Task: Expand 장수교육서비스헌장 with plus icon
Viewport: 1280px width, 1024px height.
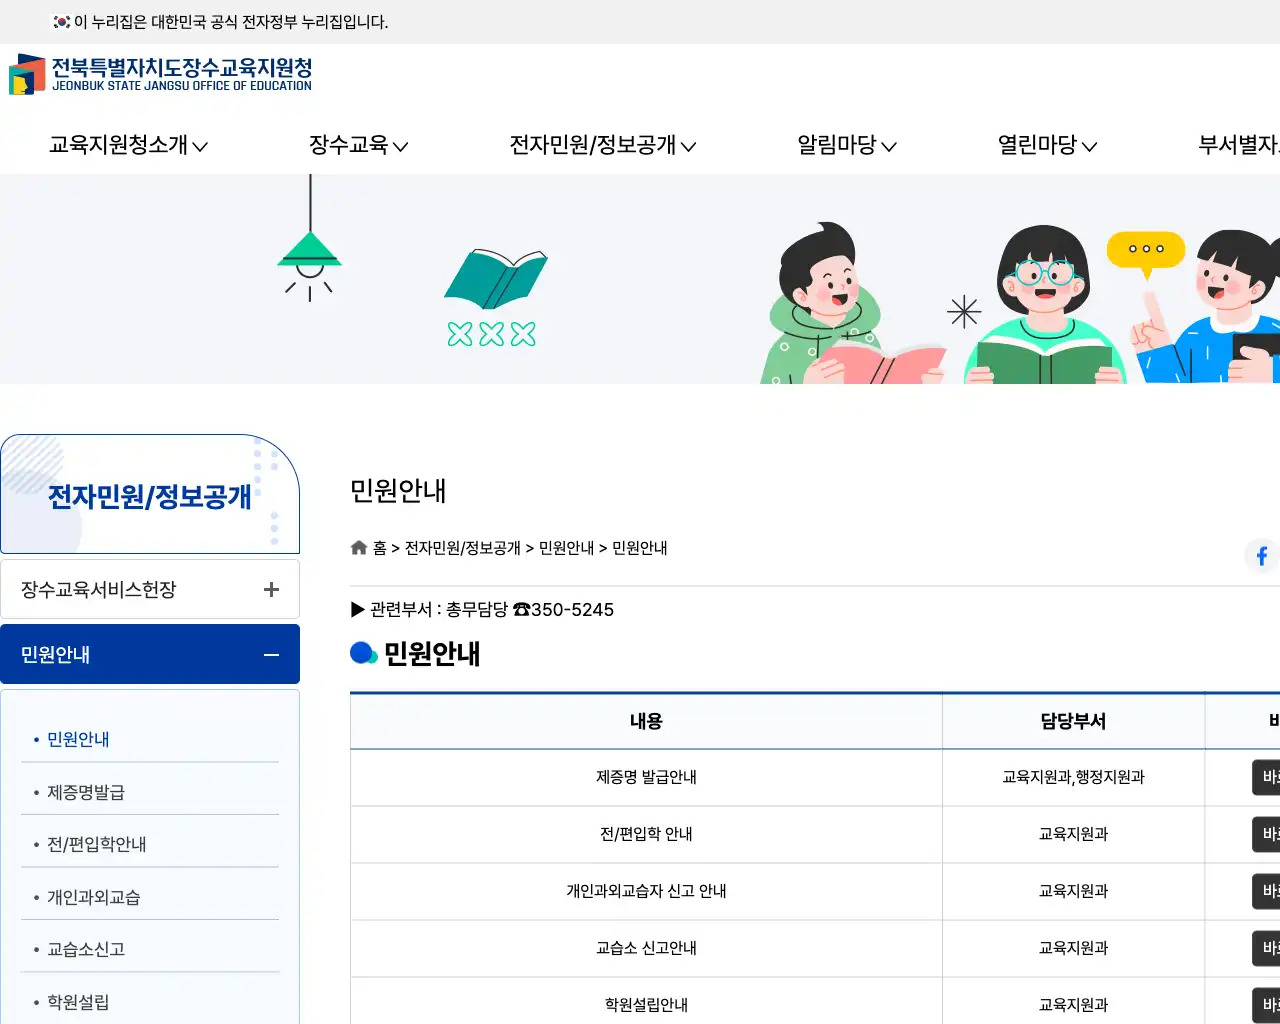Action: point(271,590)
